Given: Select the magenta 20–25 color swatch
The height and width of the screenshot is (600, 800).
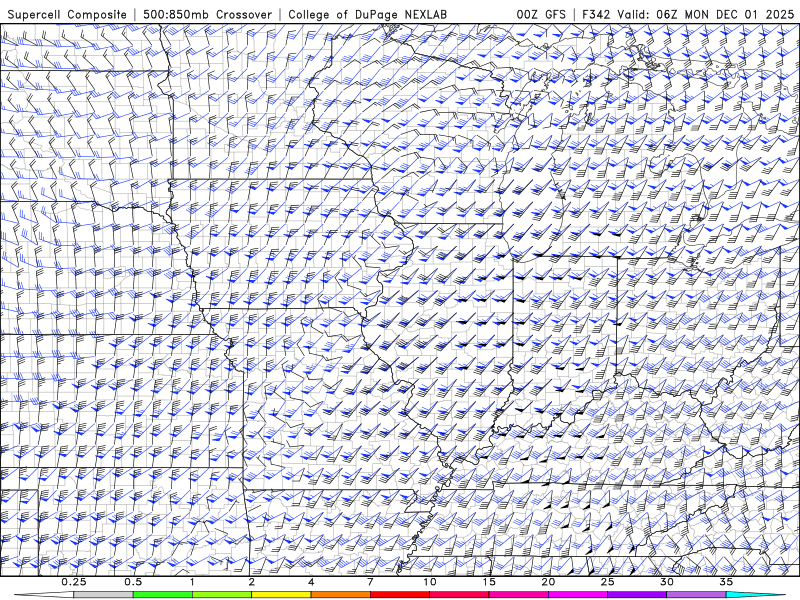Looking at the screenshot, I should 578,595.
